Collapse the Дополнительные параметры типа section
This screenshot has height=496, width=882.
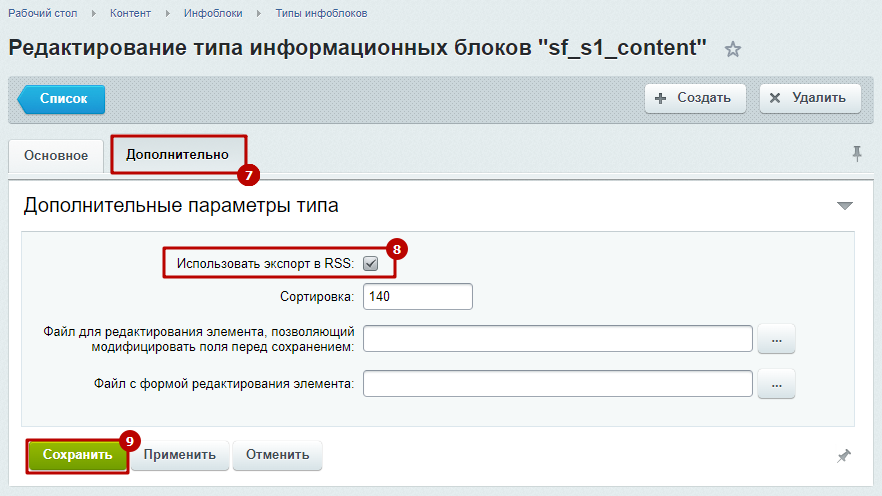(845, 206)
